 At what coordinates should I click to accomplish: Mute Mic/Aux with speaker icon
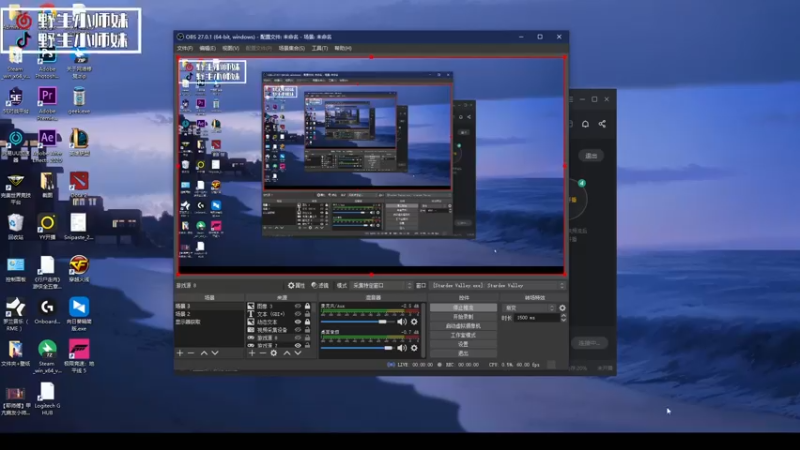click(402, 322)
